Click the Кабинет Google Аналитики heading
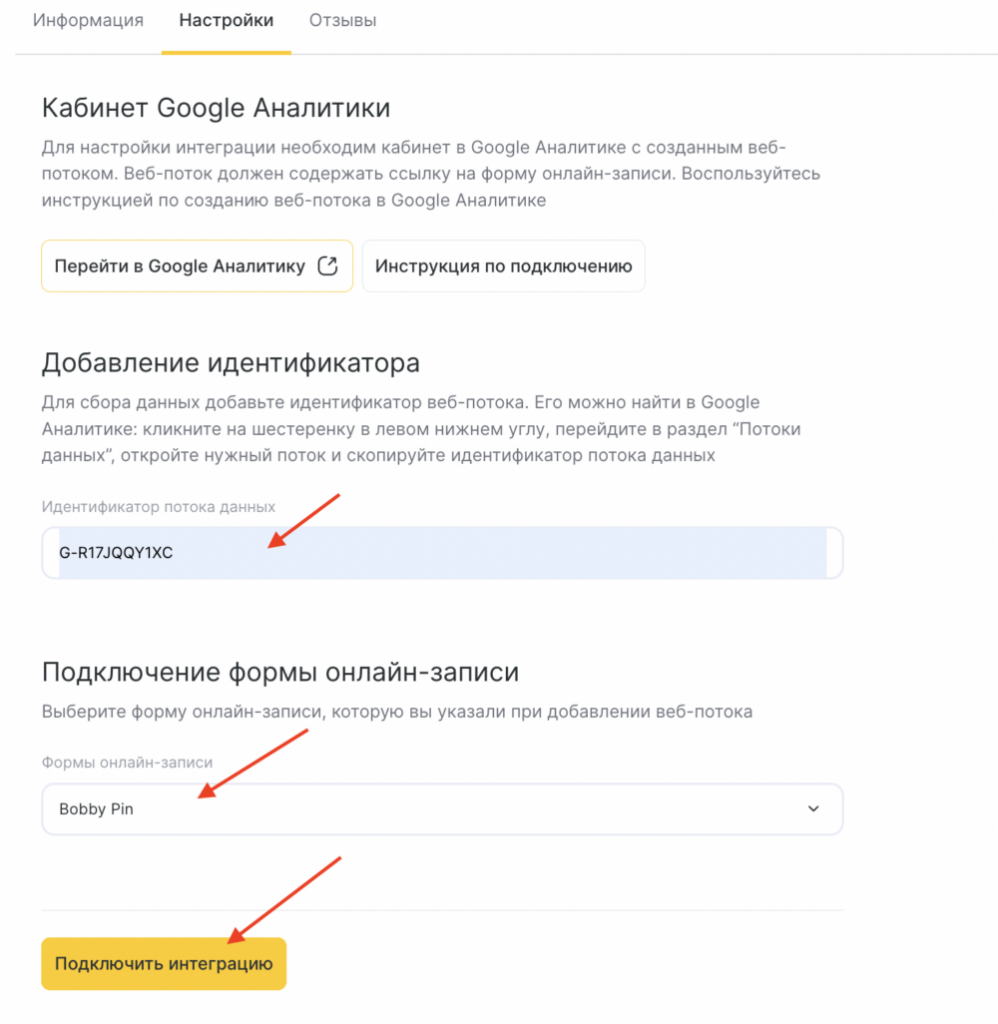This screenshot has width=998, height=1024. tap(215, 107)
